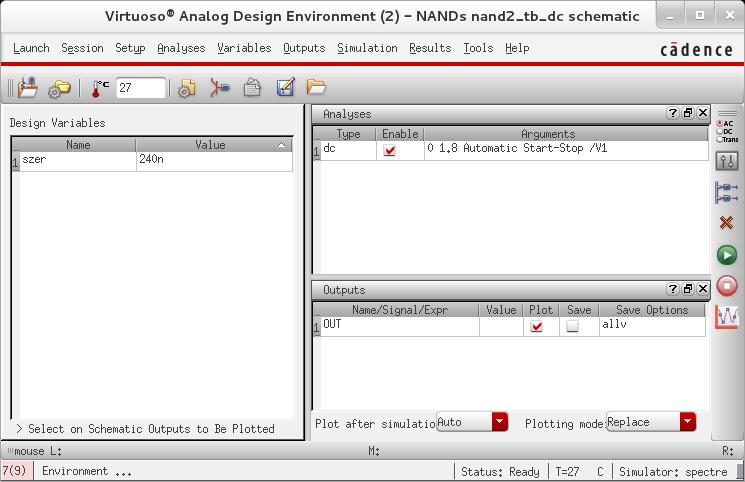
Task: Open the Session menu
Action: 82,48
